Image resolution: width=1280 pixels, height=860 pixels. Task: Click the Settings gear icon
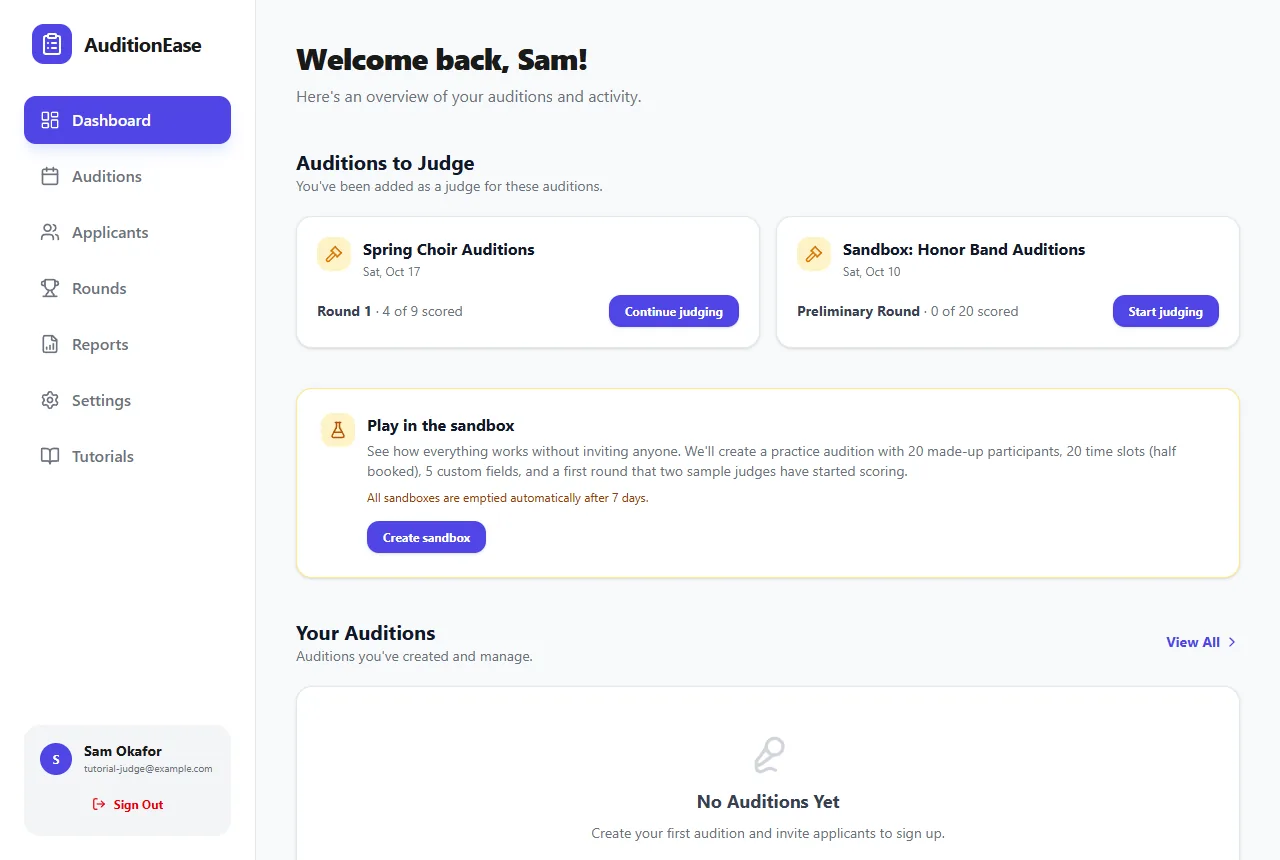50,400
